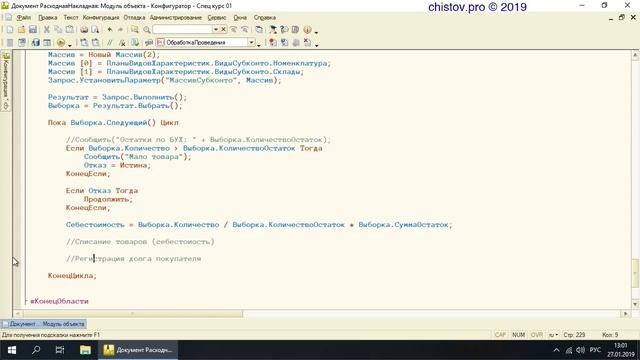Click the magnifier find icon
640x360 pixels.
pos(147,29)
